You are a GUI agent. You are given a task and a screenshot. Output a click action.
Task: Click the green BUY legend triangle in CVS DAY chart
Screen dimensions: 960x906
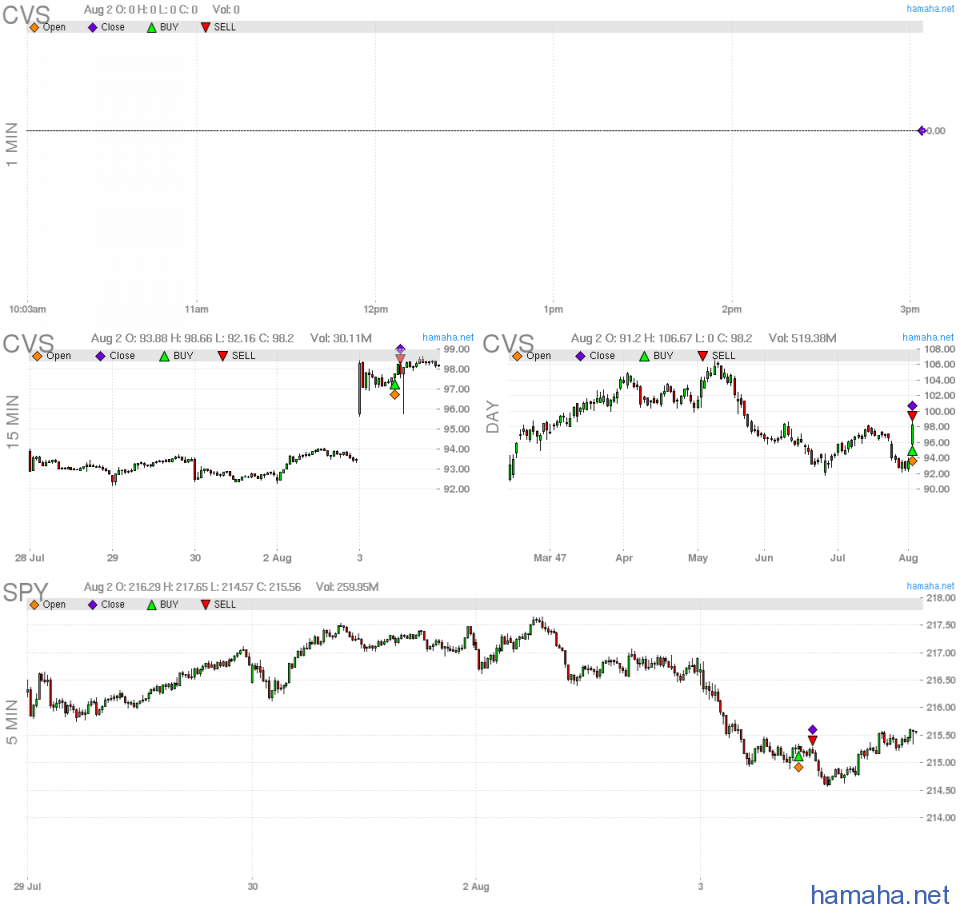644,356
